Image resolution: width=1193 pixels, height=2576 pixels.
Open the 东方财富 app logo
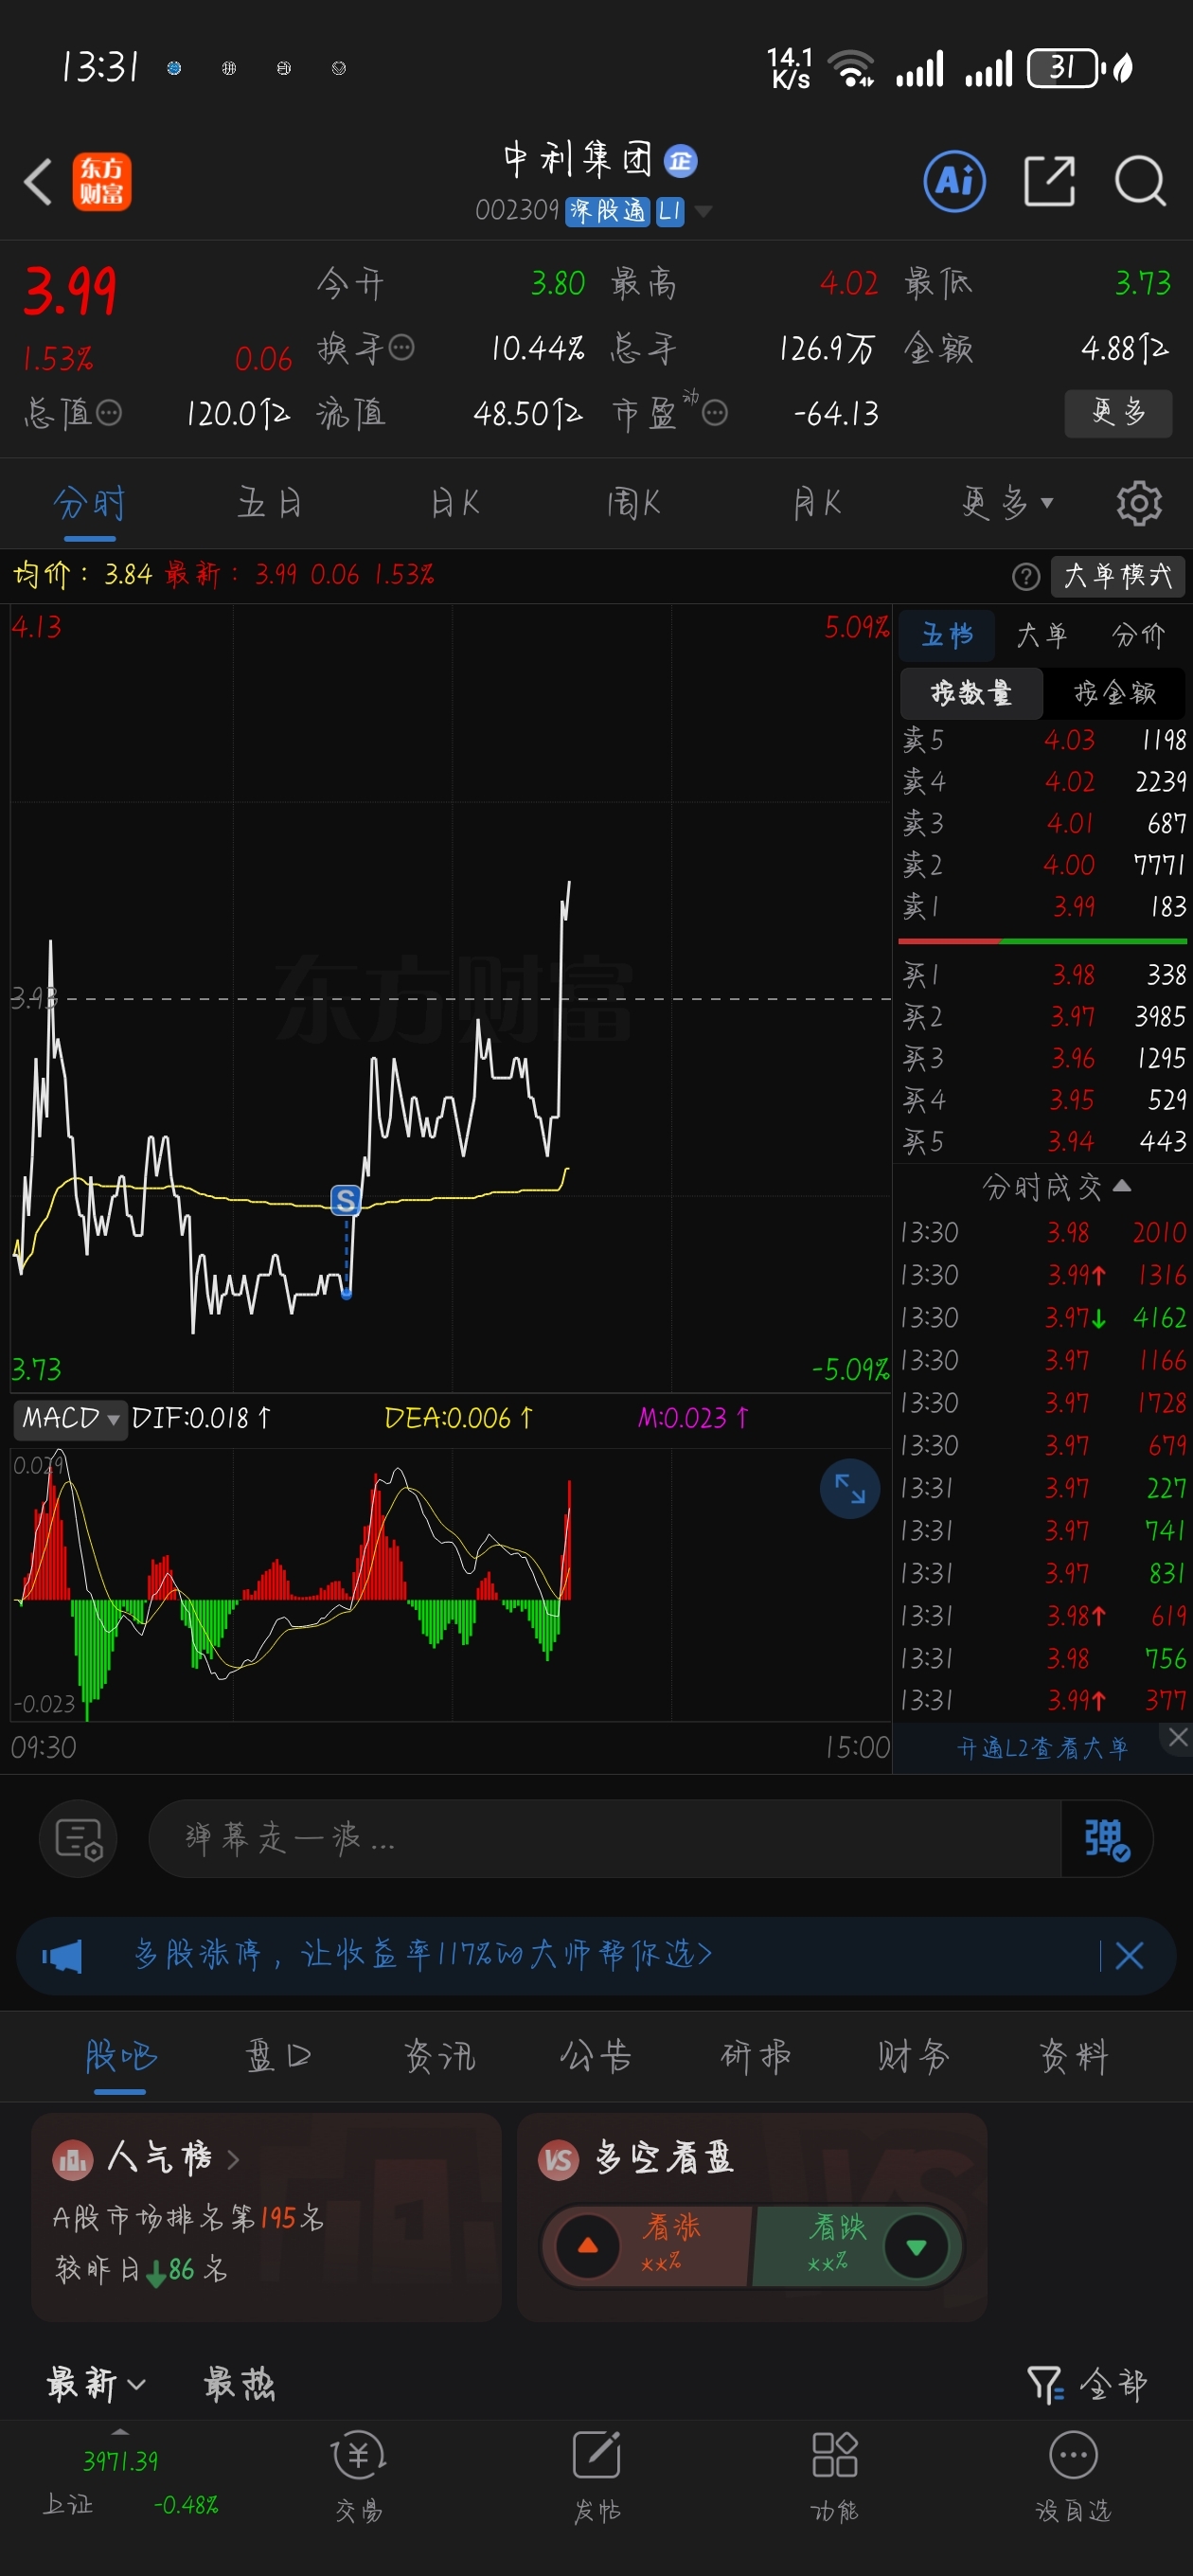click(x=102, y=182)
